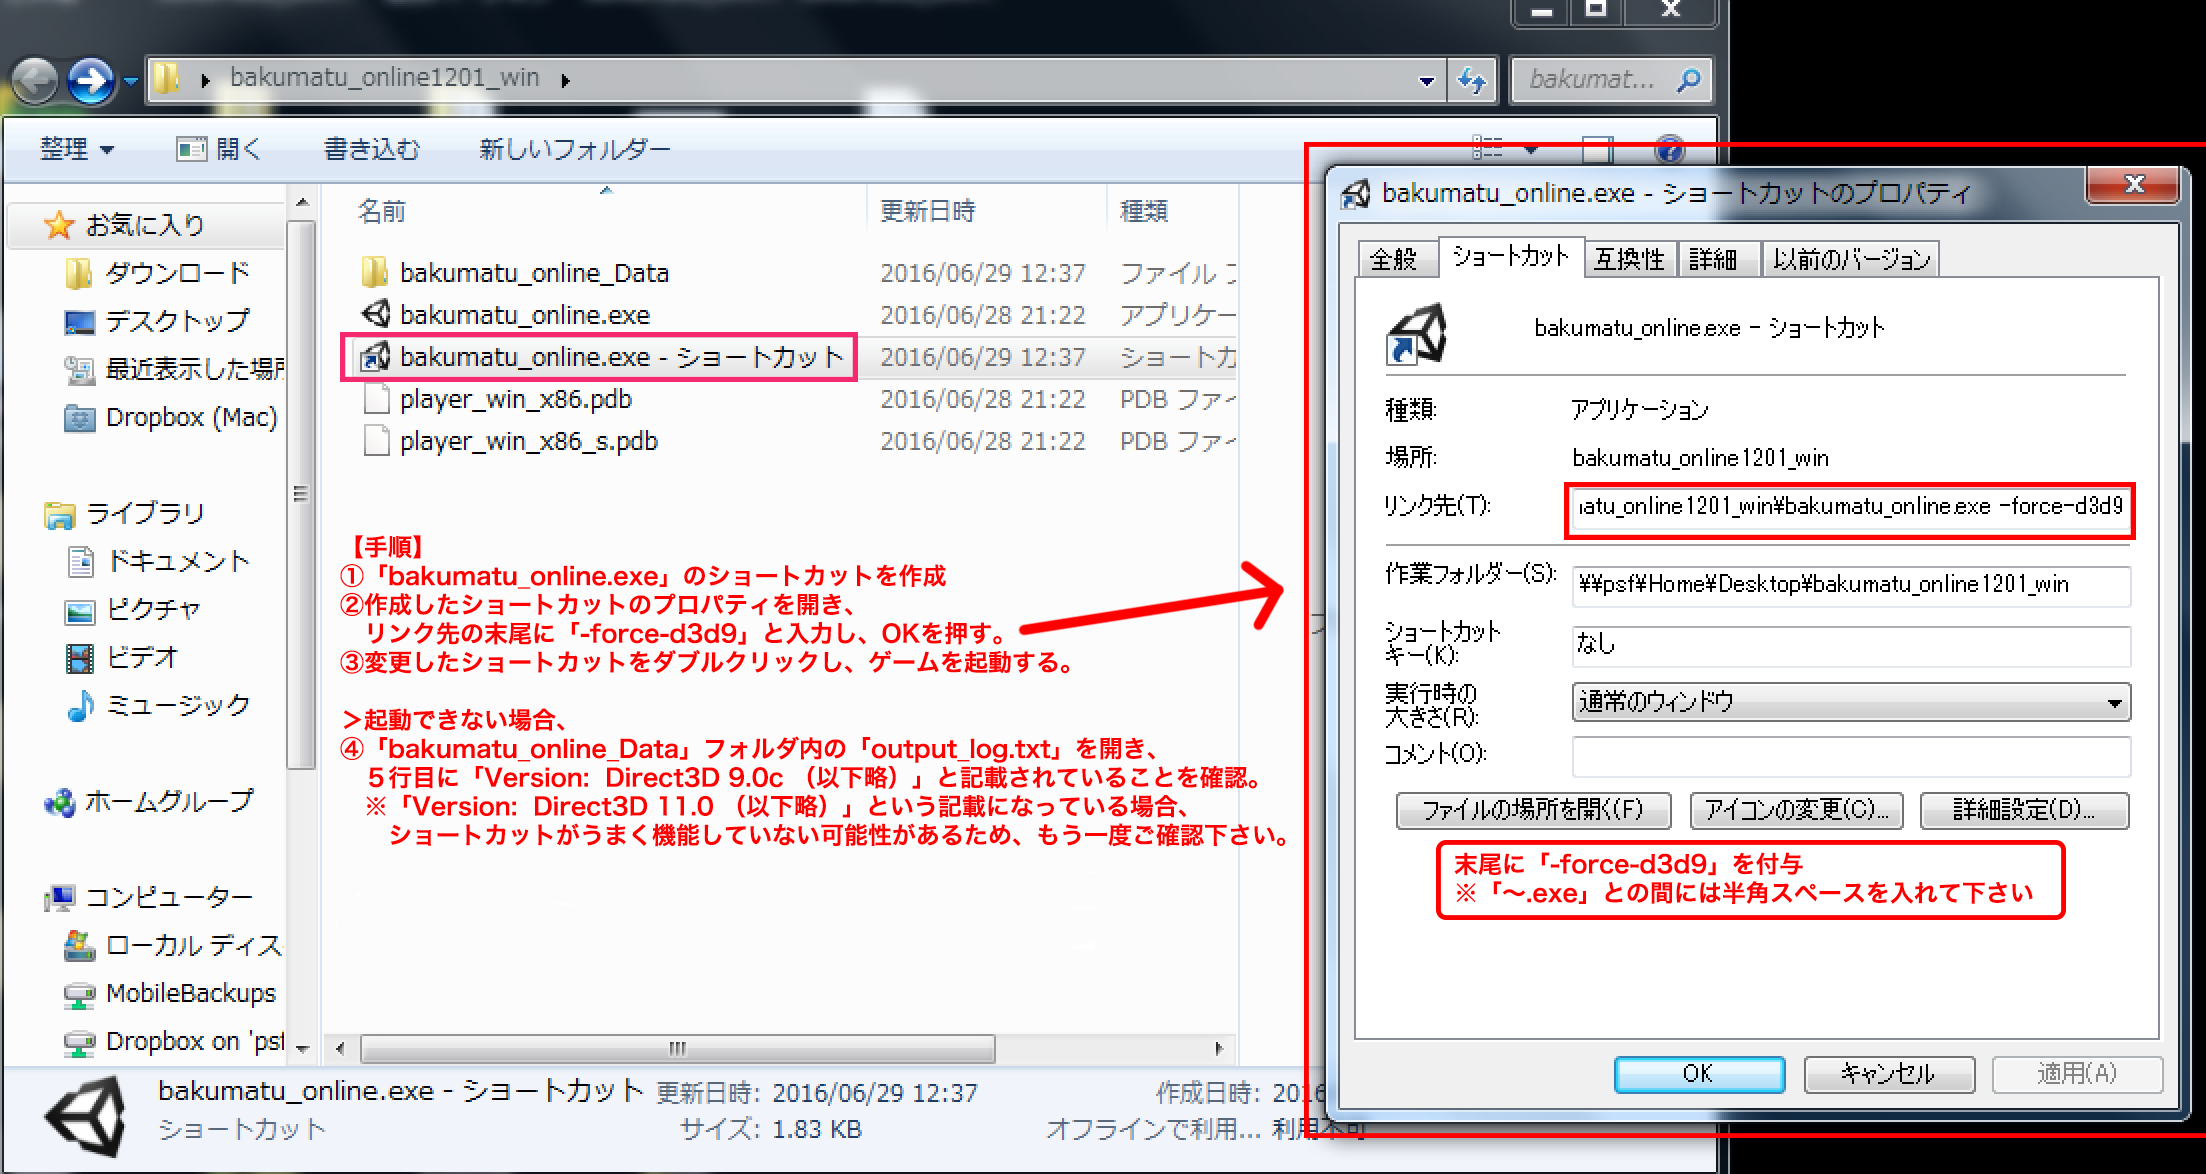Select bakumatu_online_Data folder icon
2206x1174 pixels.
(x=374, y=272)
